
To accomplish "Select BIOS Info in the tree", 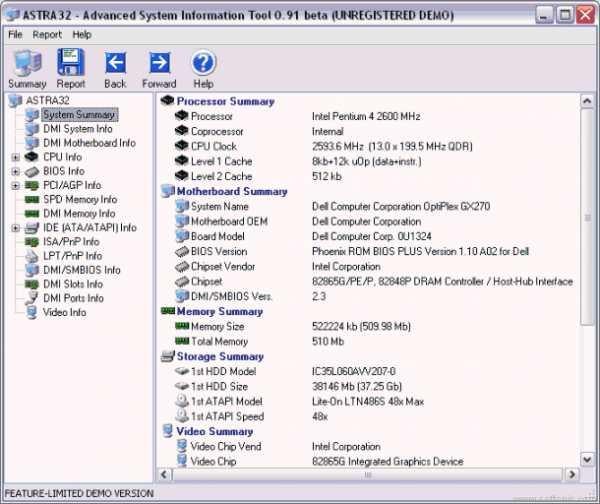I will pyautogui.click(x=64, y=171).
